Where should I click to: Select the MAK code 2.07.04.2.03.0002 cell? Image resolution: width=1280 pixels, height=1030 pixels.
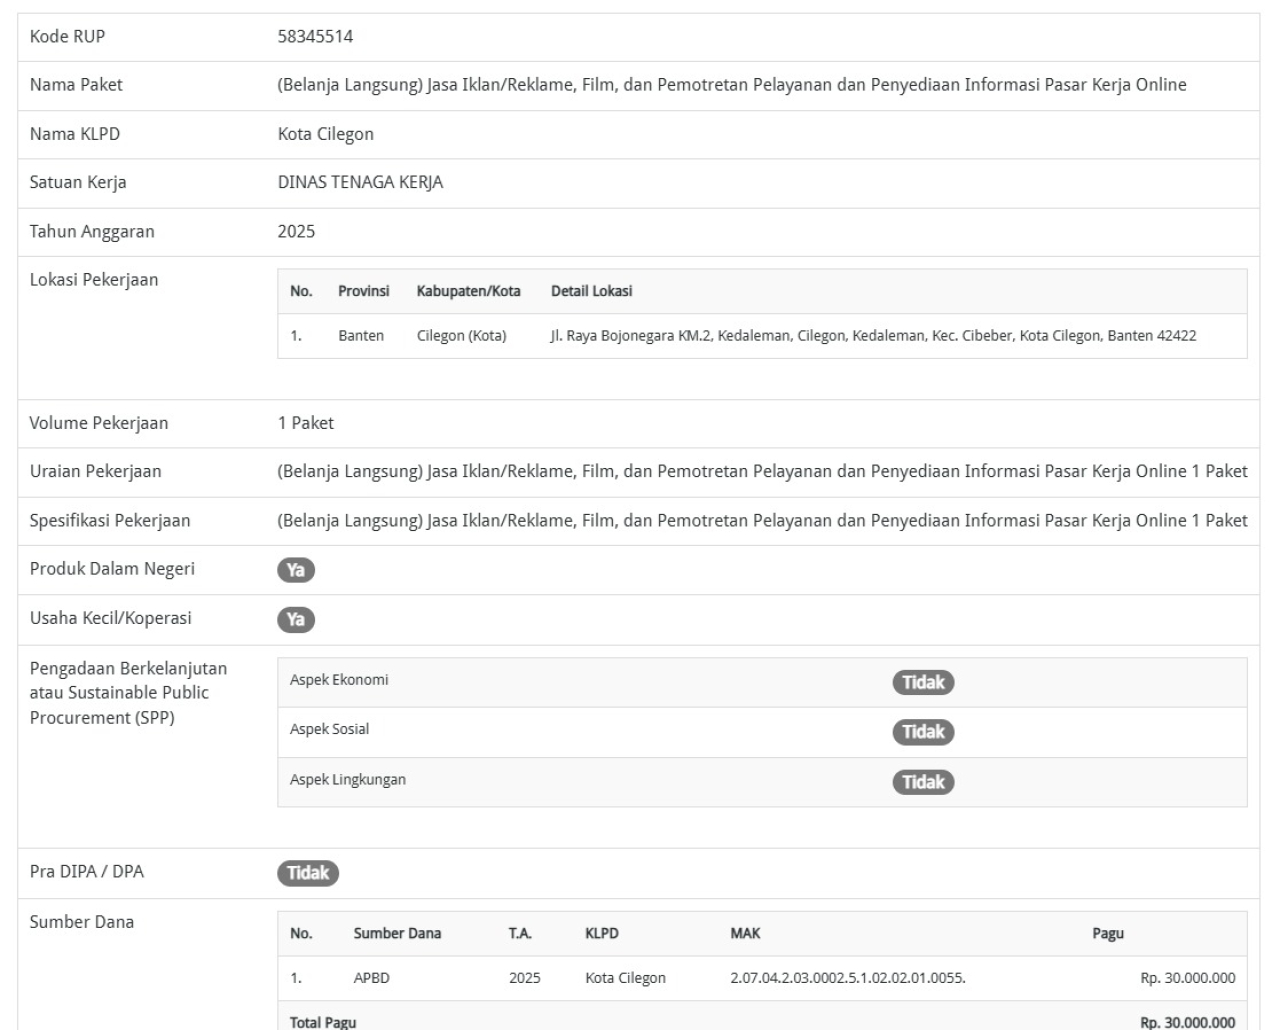847,978
